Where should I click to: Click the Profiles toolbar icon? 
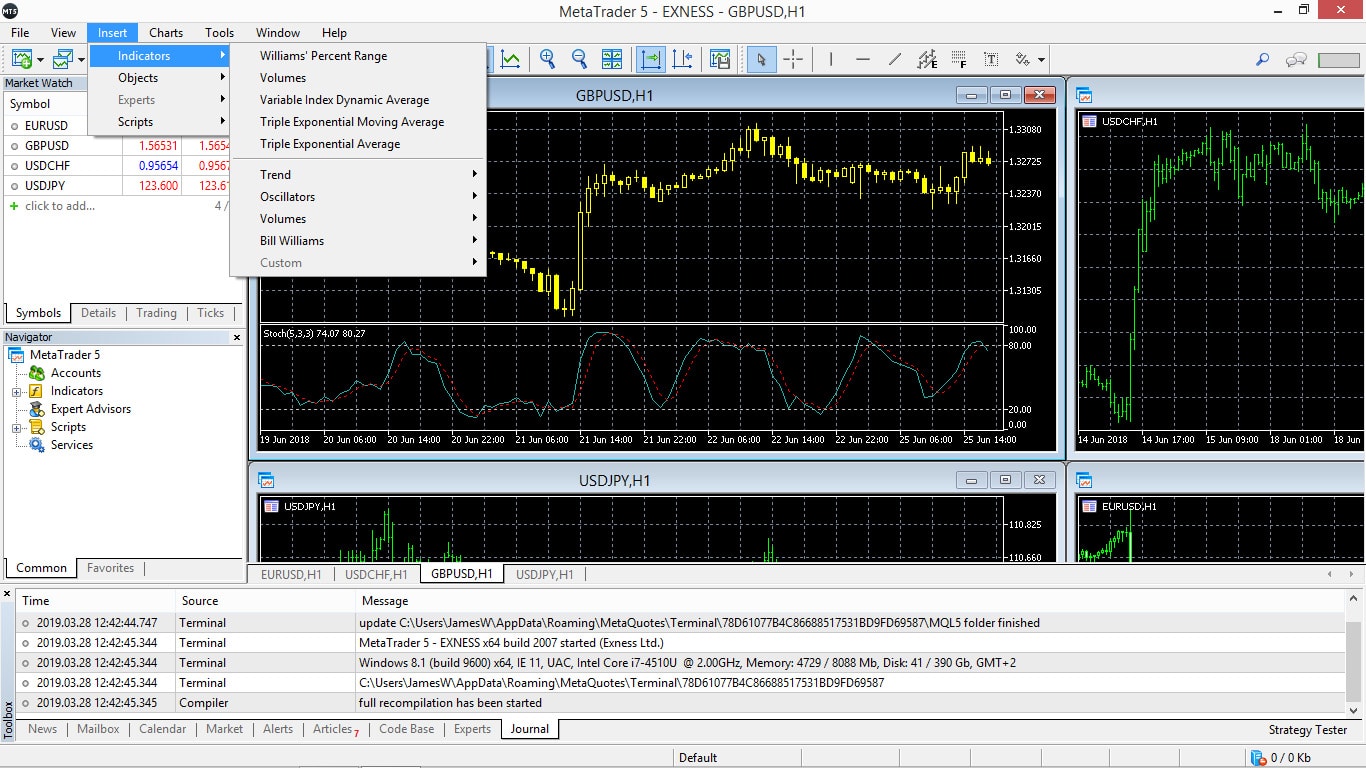click(63, 59)
